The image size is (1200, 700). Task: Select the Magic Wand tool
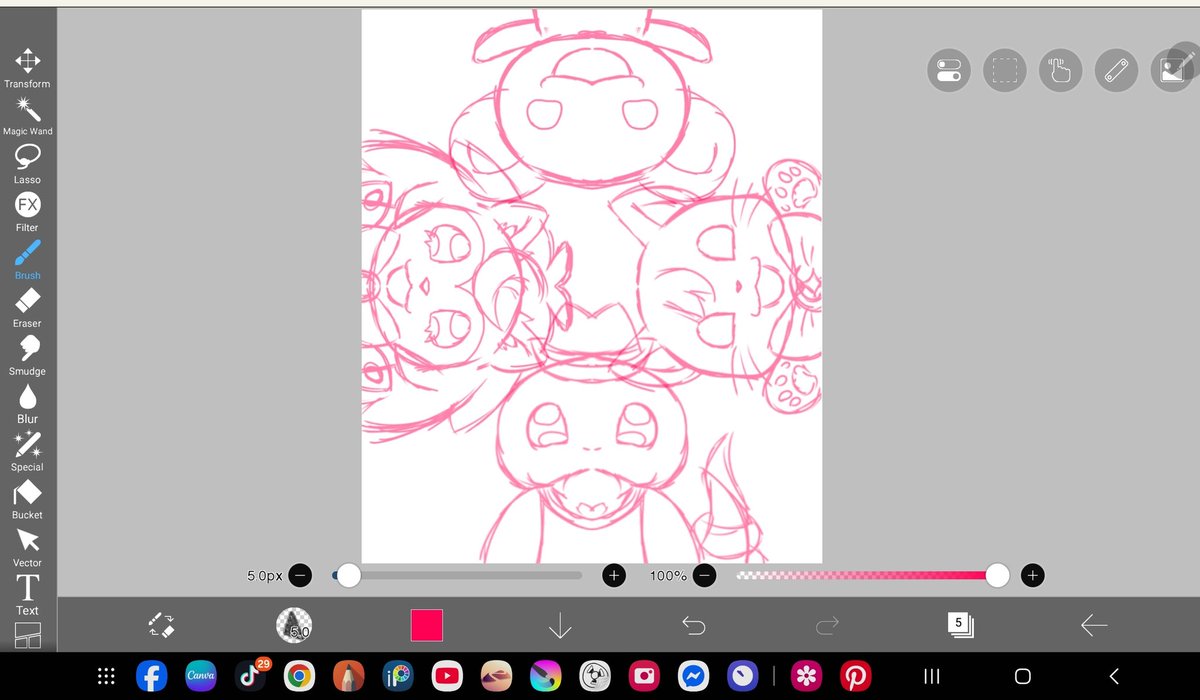(x=27, y=116)
